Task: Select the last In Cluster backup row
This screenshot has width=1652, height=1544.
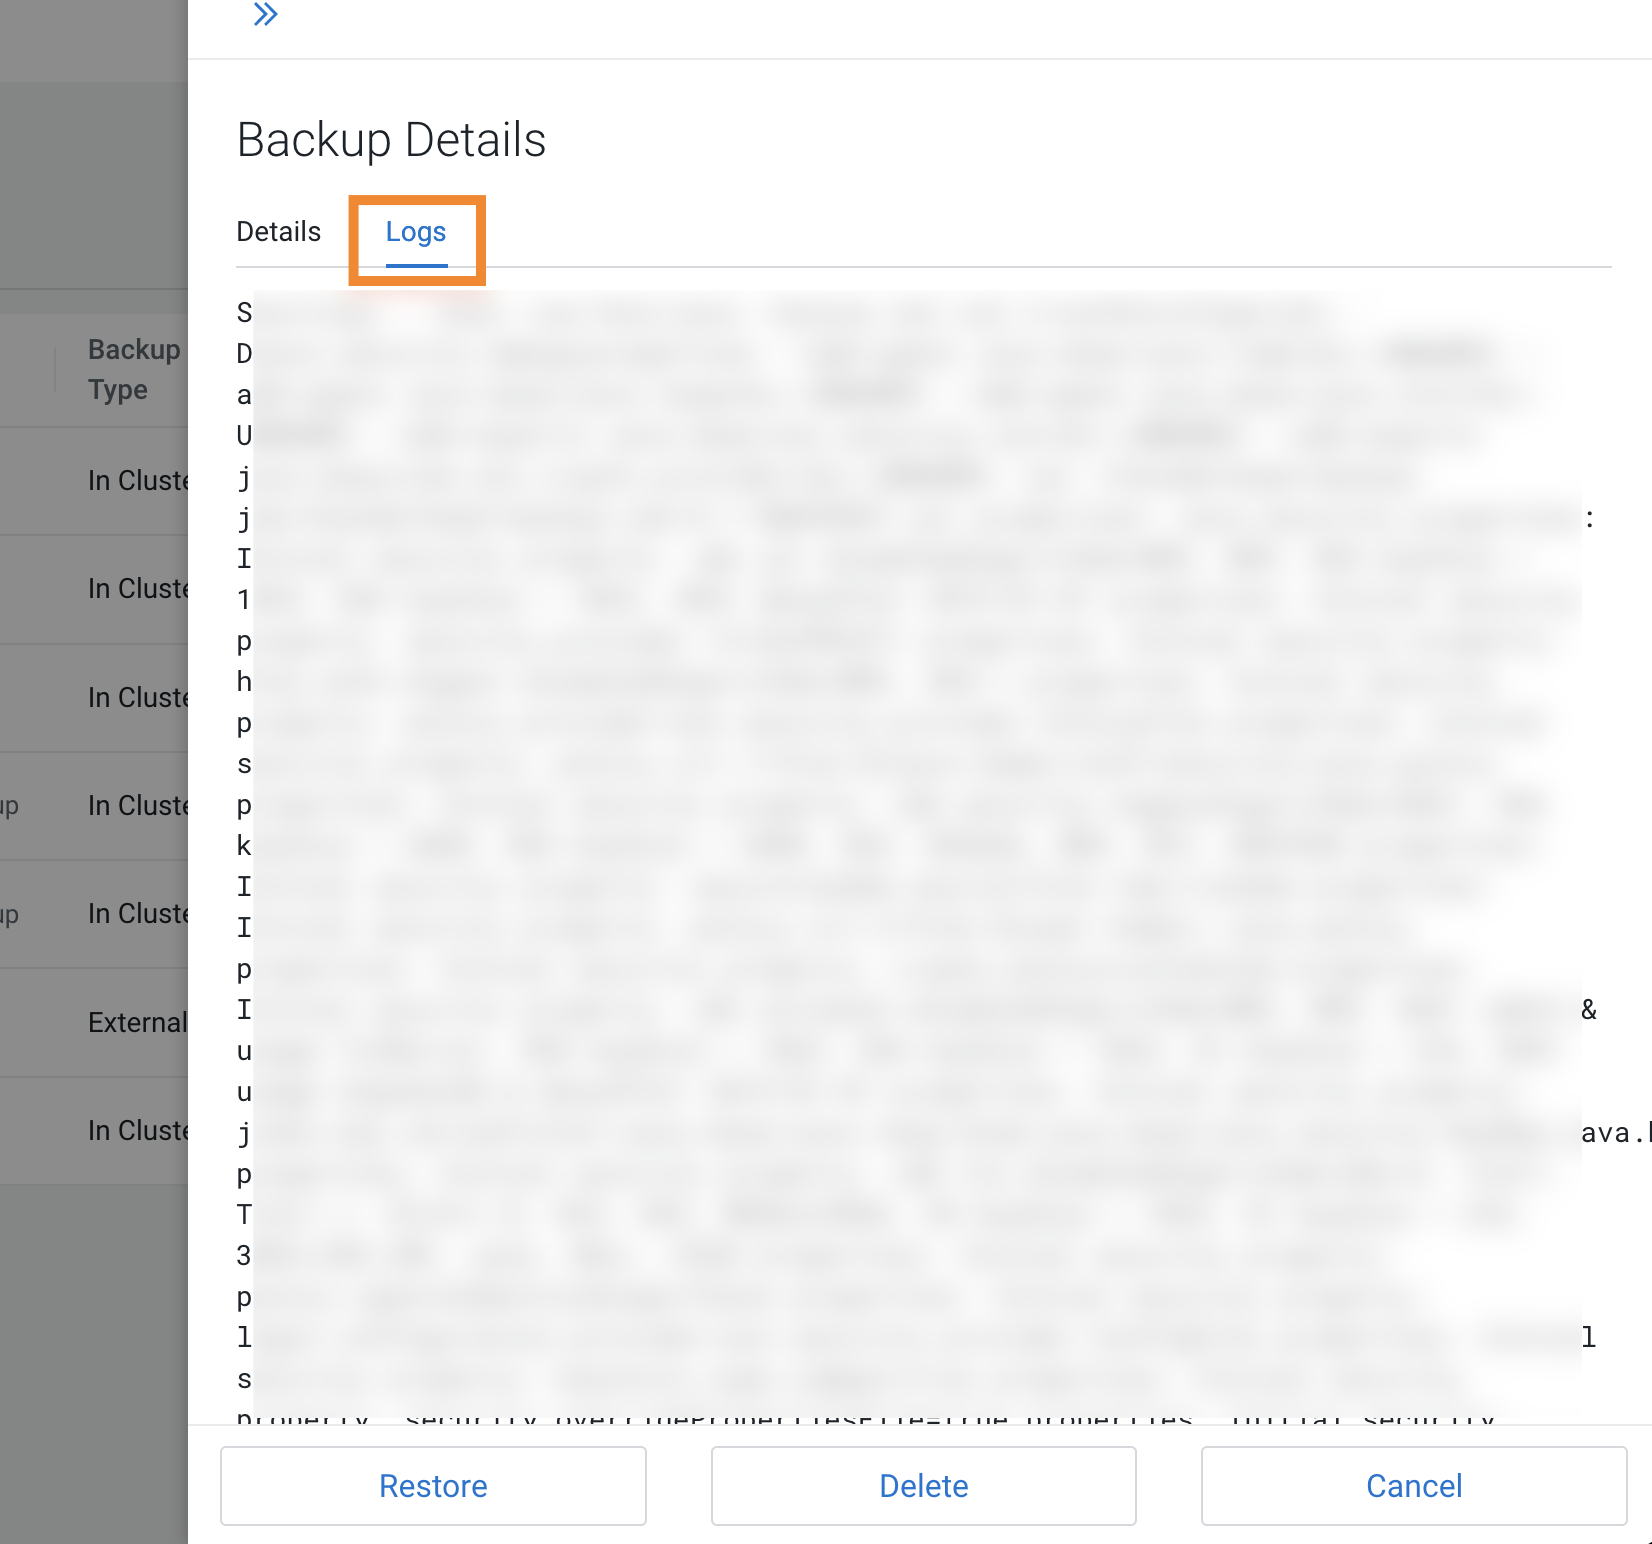Action: point(140,1130)
